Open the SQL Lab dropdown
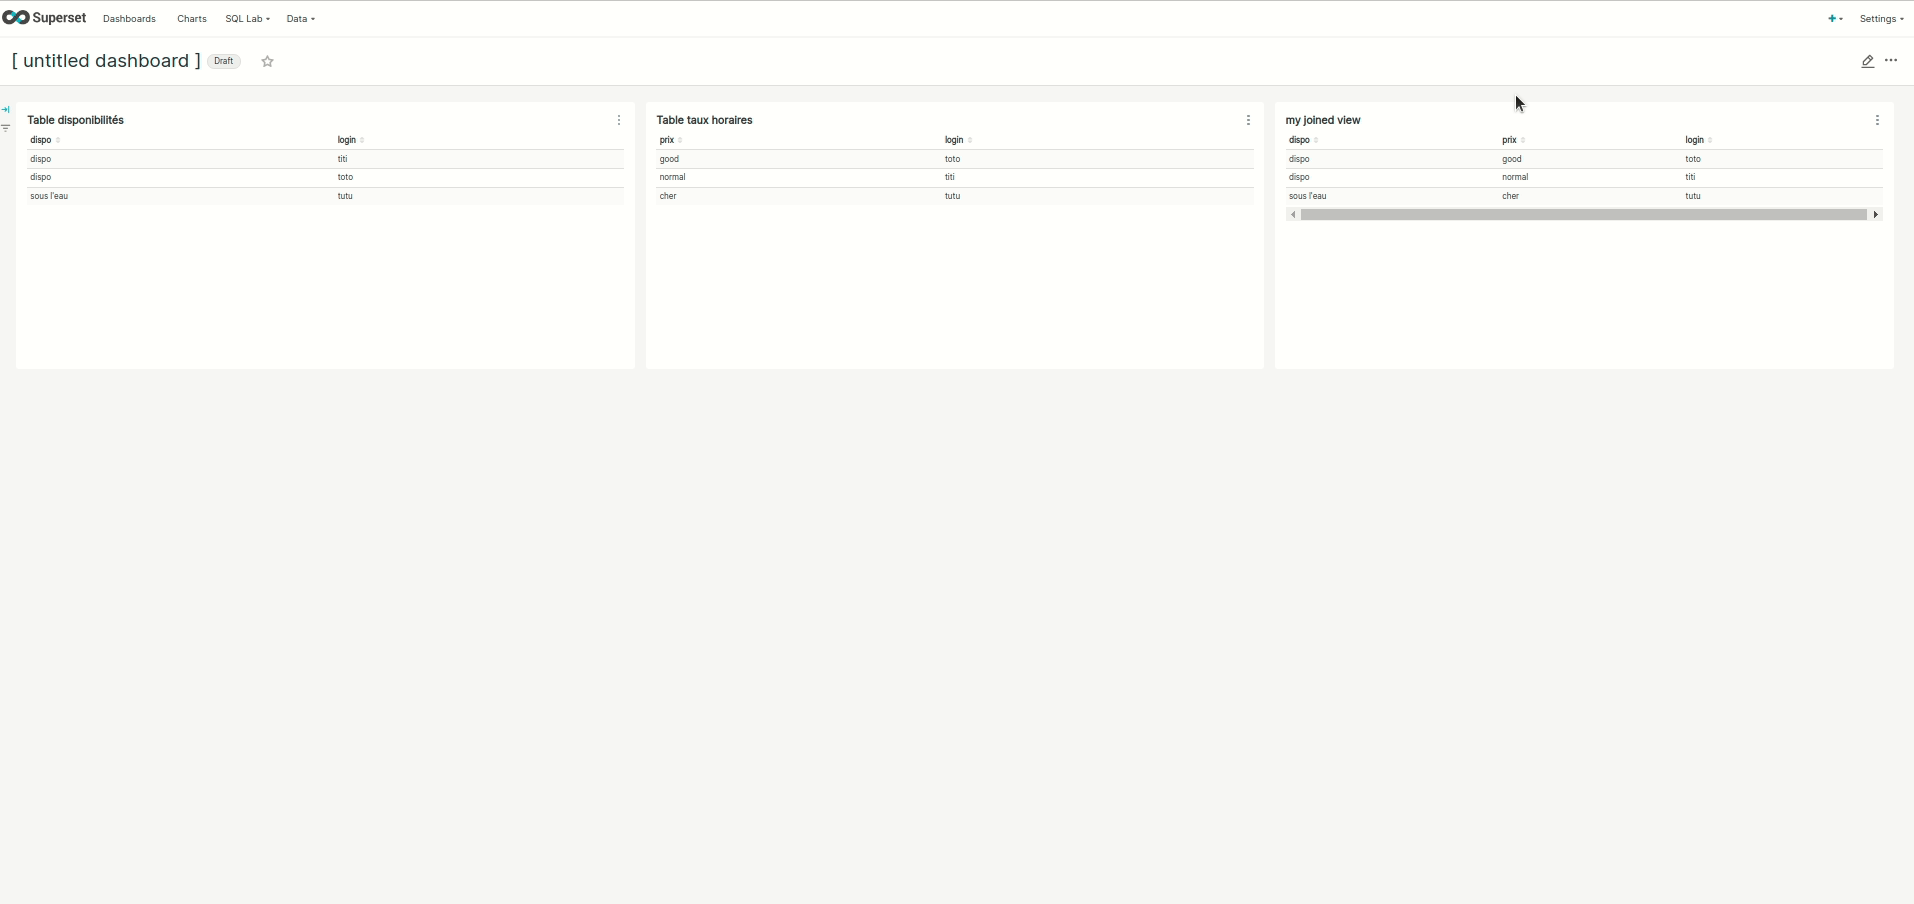This screenshot has height=904, width=1914. [247, 18]
